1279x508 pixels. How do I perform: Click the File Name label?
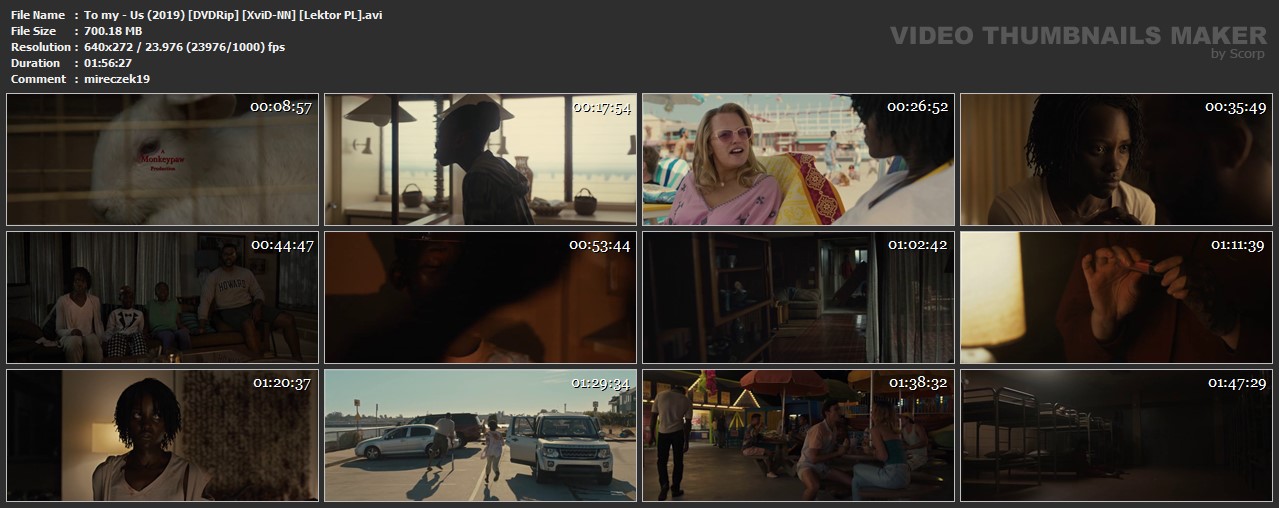tap(38, 15)
